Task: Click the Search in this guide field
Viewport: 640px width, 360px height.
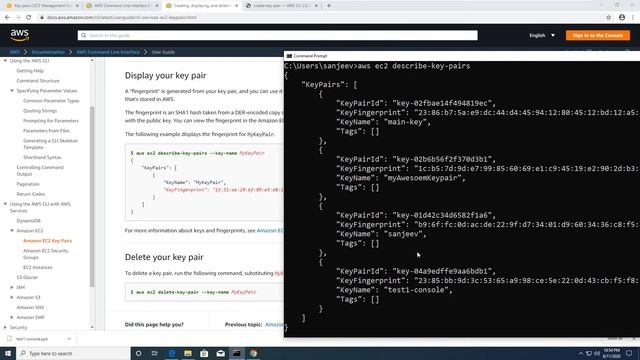Action: tap(278, 36)
